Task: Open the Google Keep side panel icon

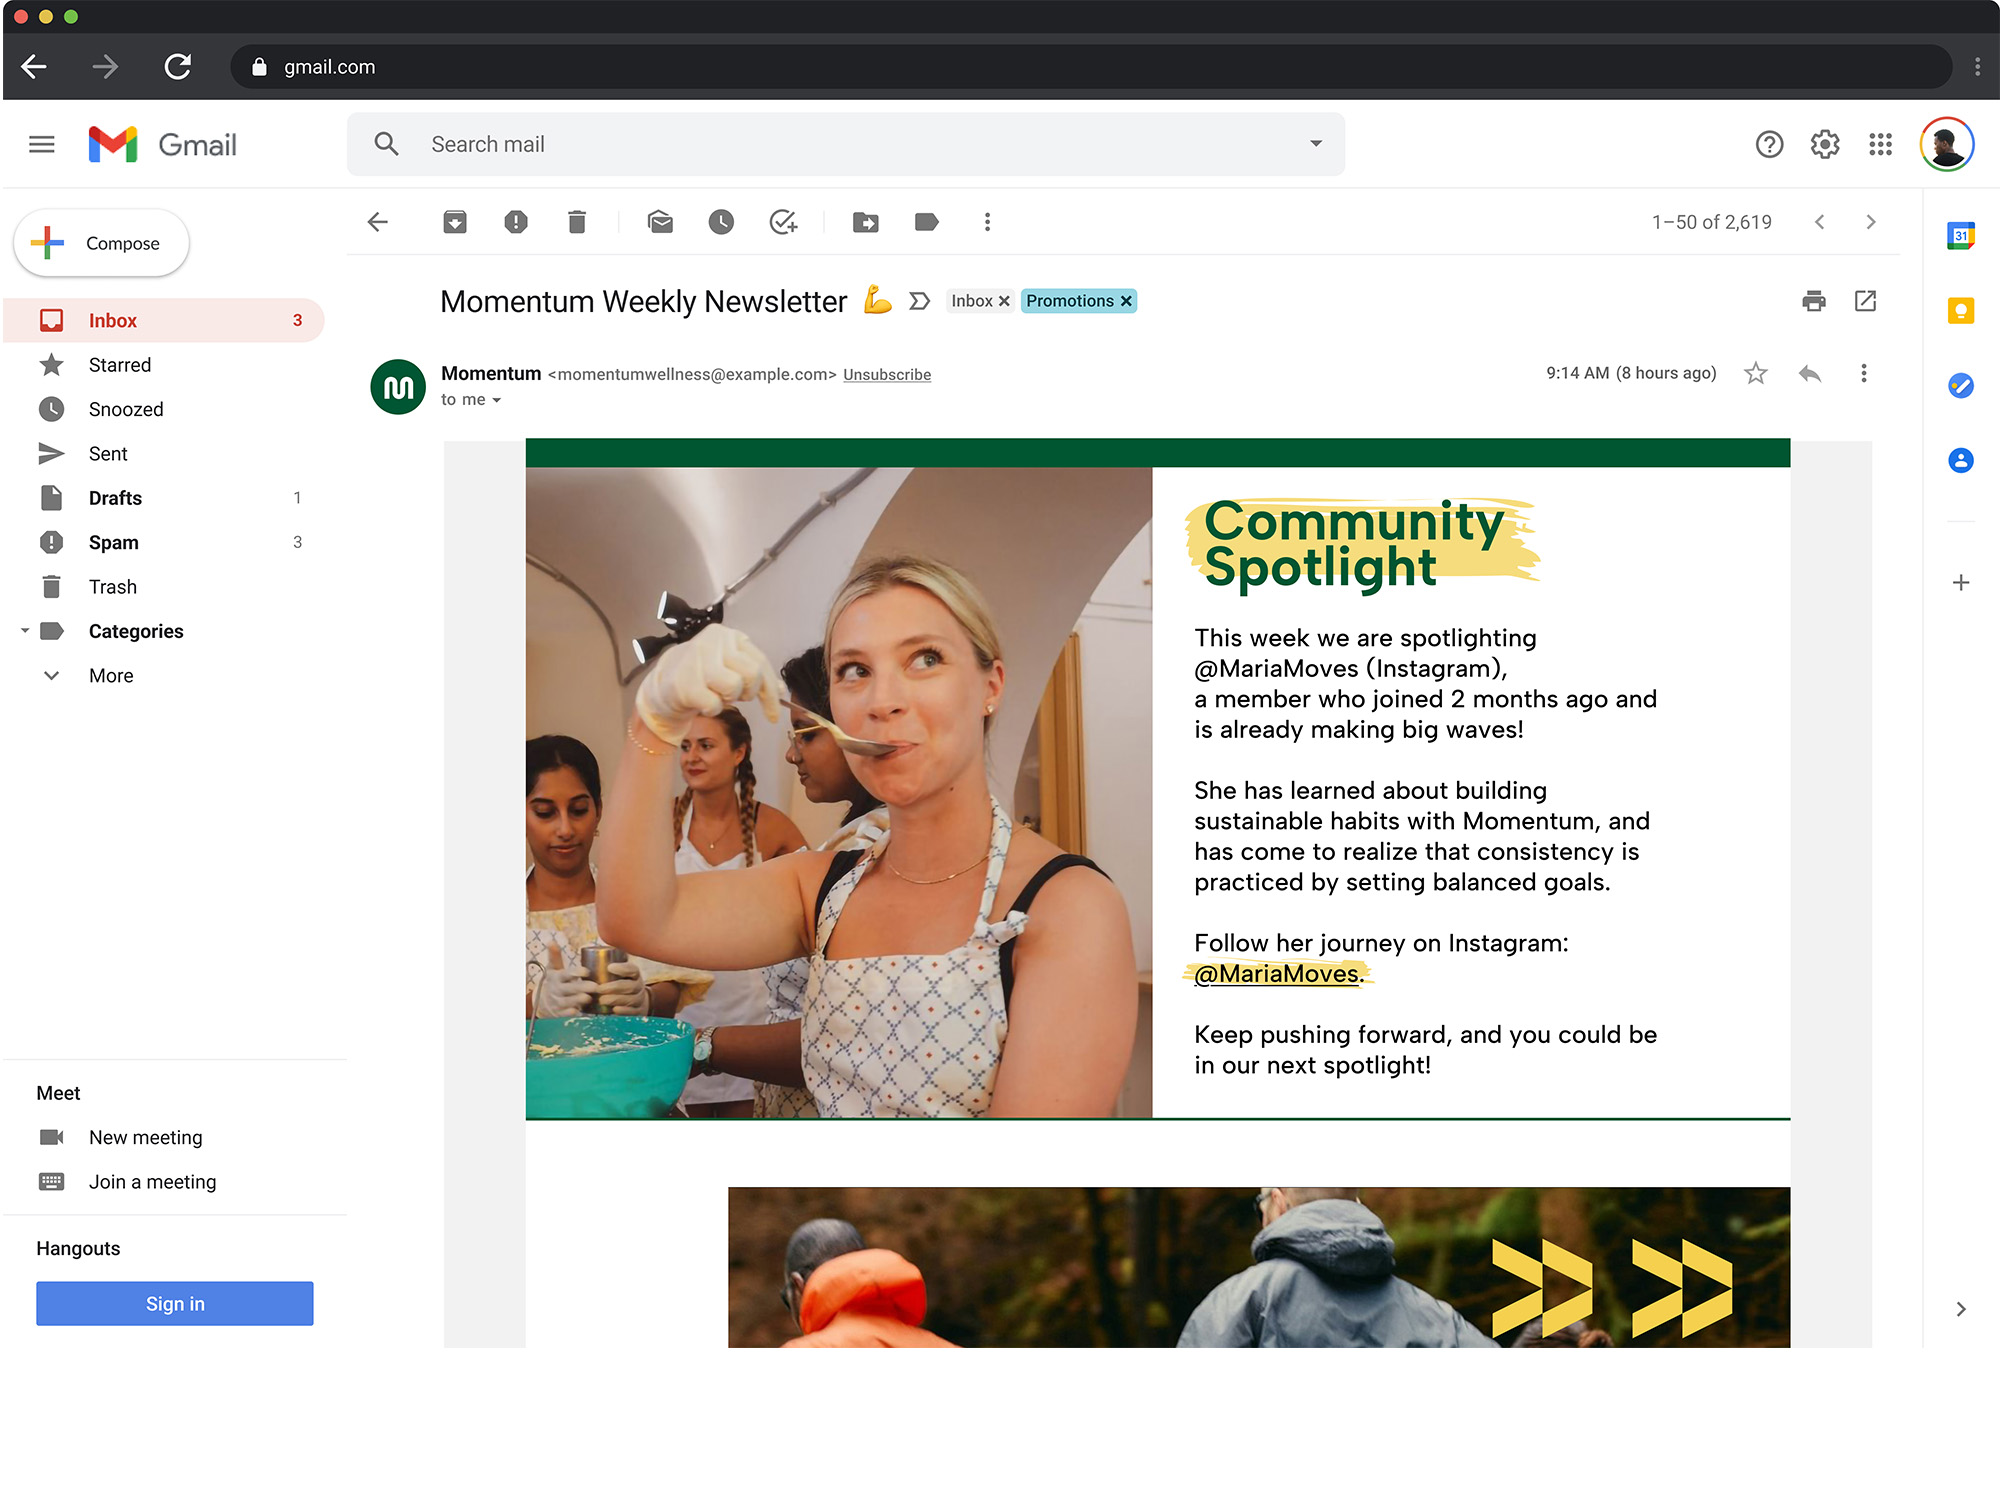Action: click(1960, 311)
